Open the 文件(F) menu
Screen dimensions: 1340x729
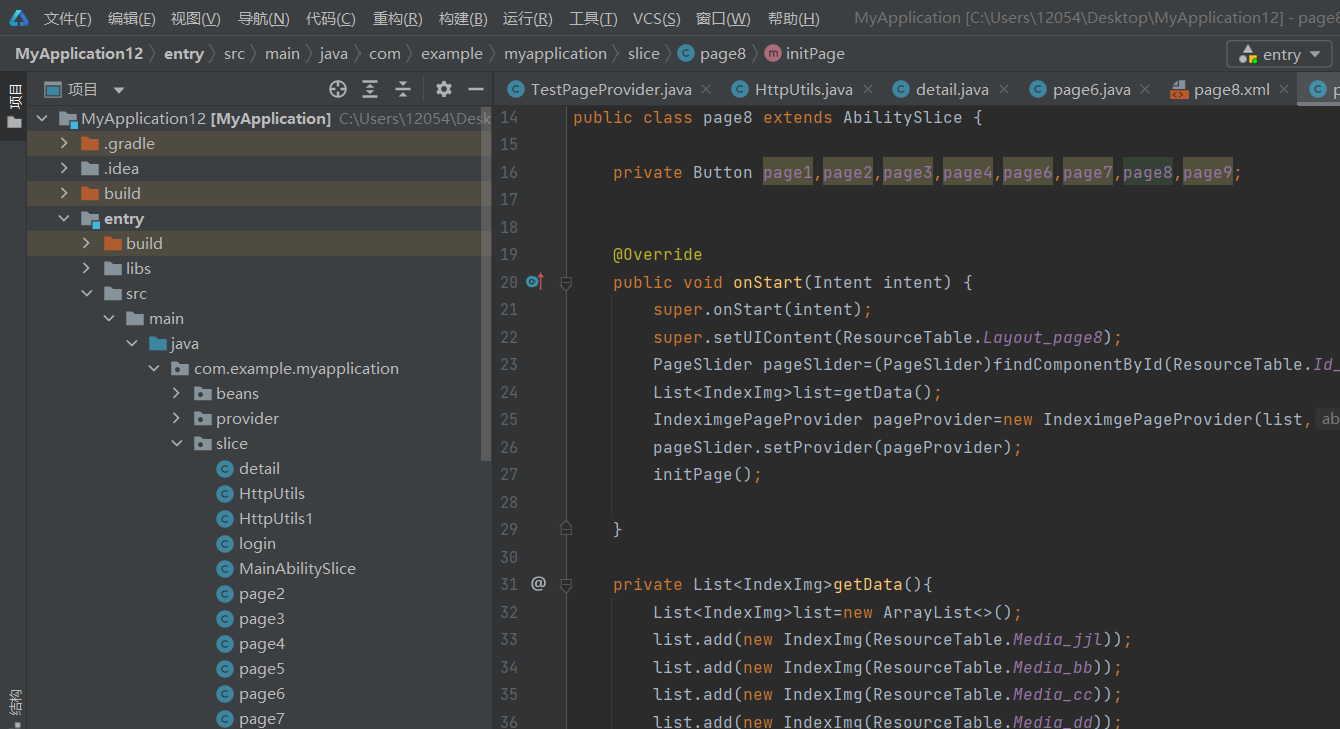coord(68,19)
